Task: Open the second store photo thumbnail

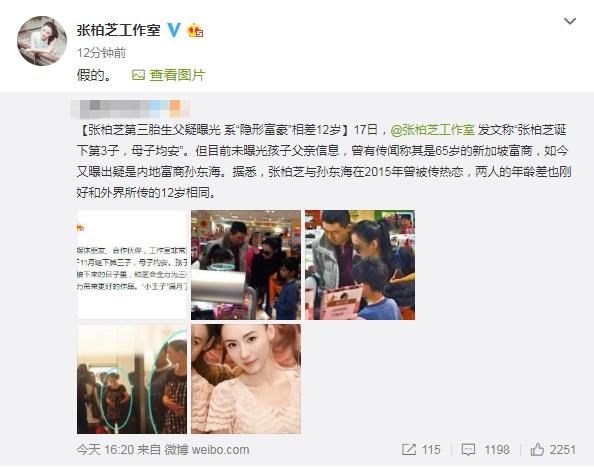Action: 246,265
